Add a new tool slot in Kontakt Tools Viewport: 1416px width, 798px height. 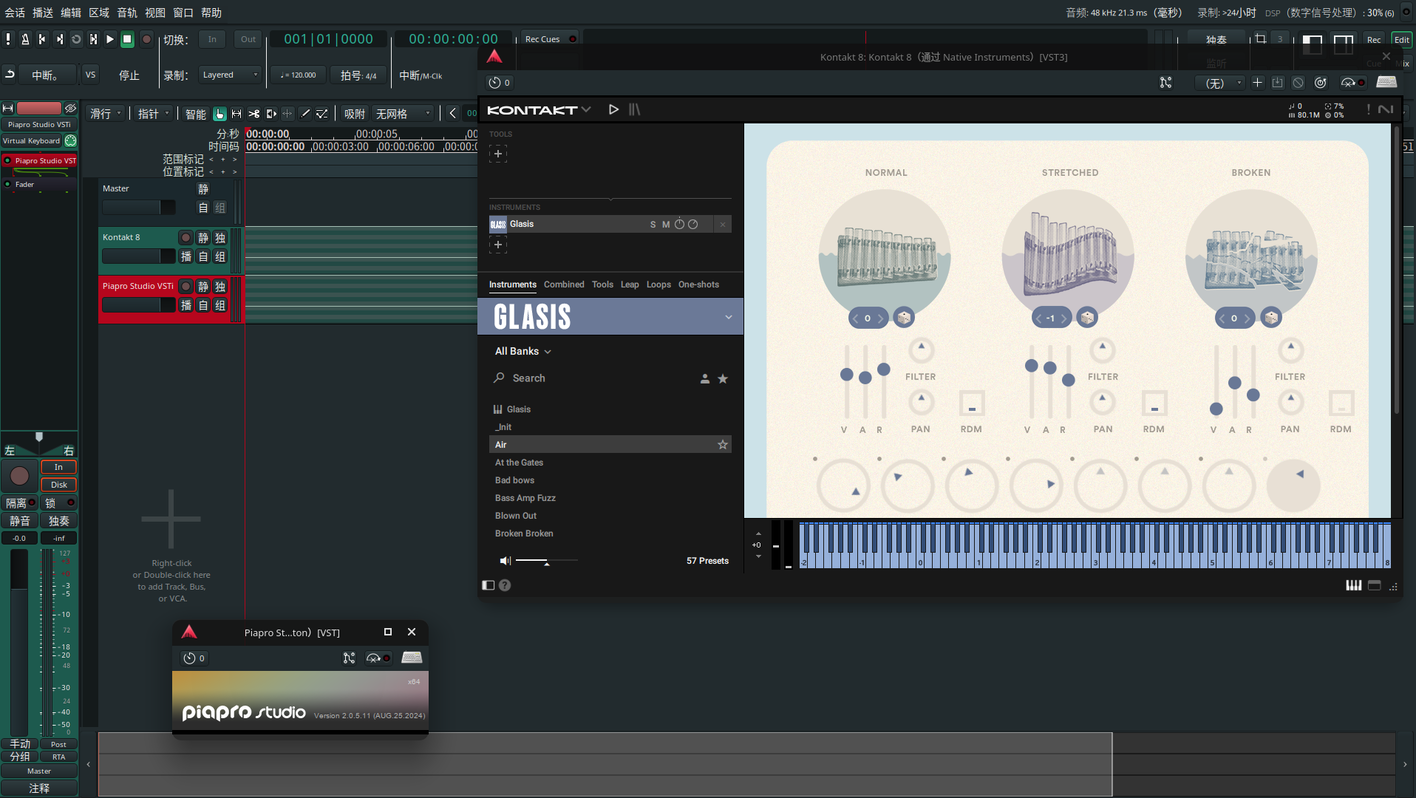click(x=498, y=154)
